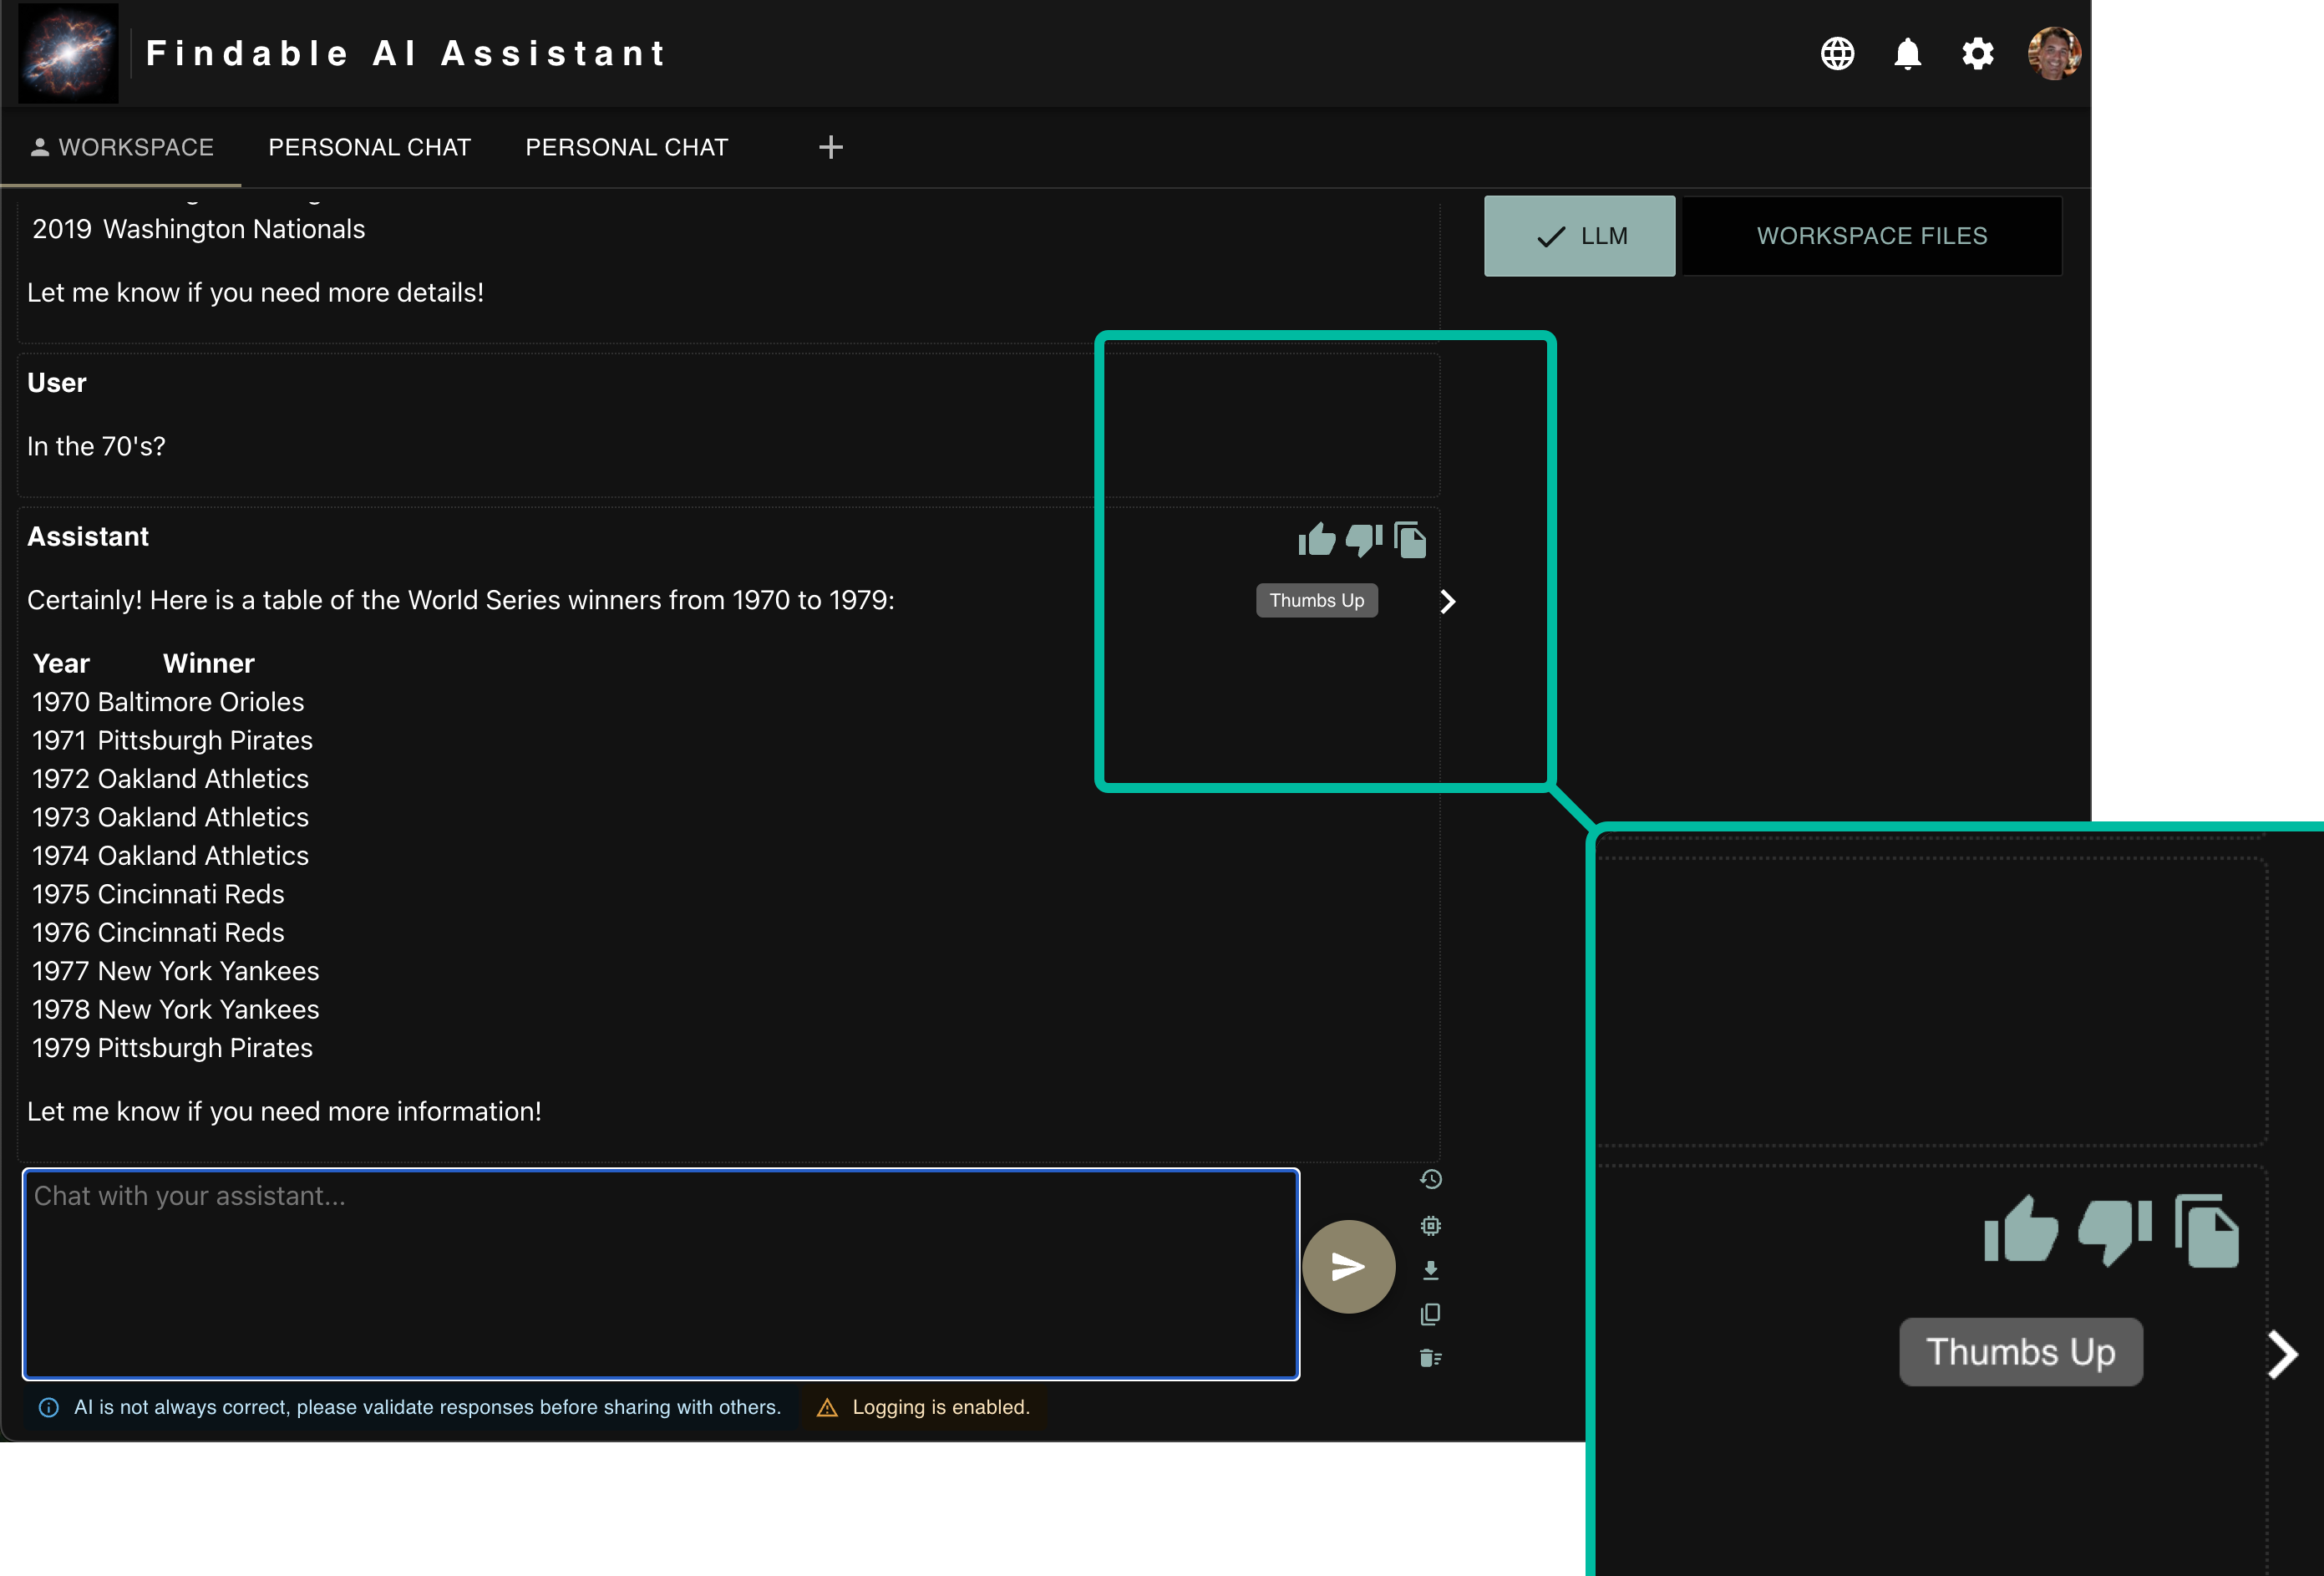Download the conversation

pos(1430,1270)
